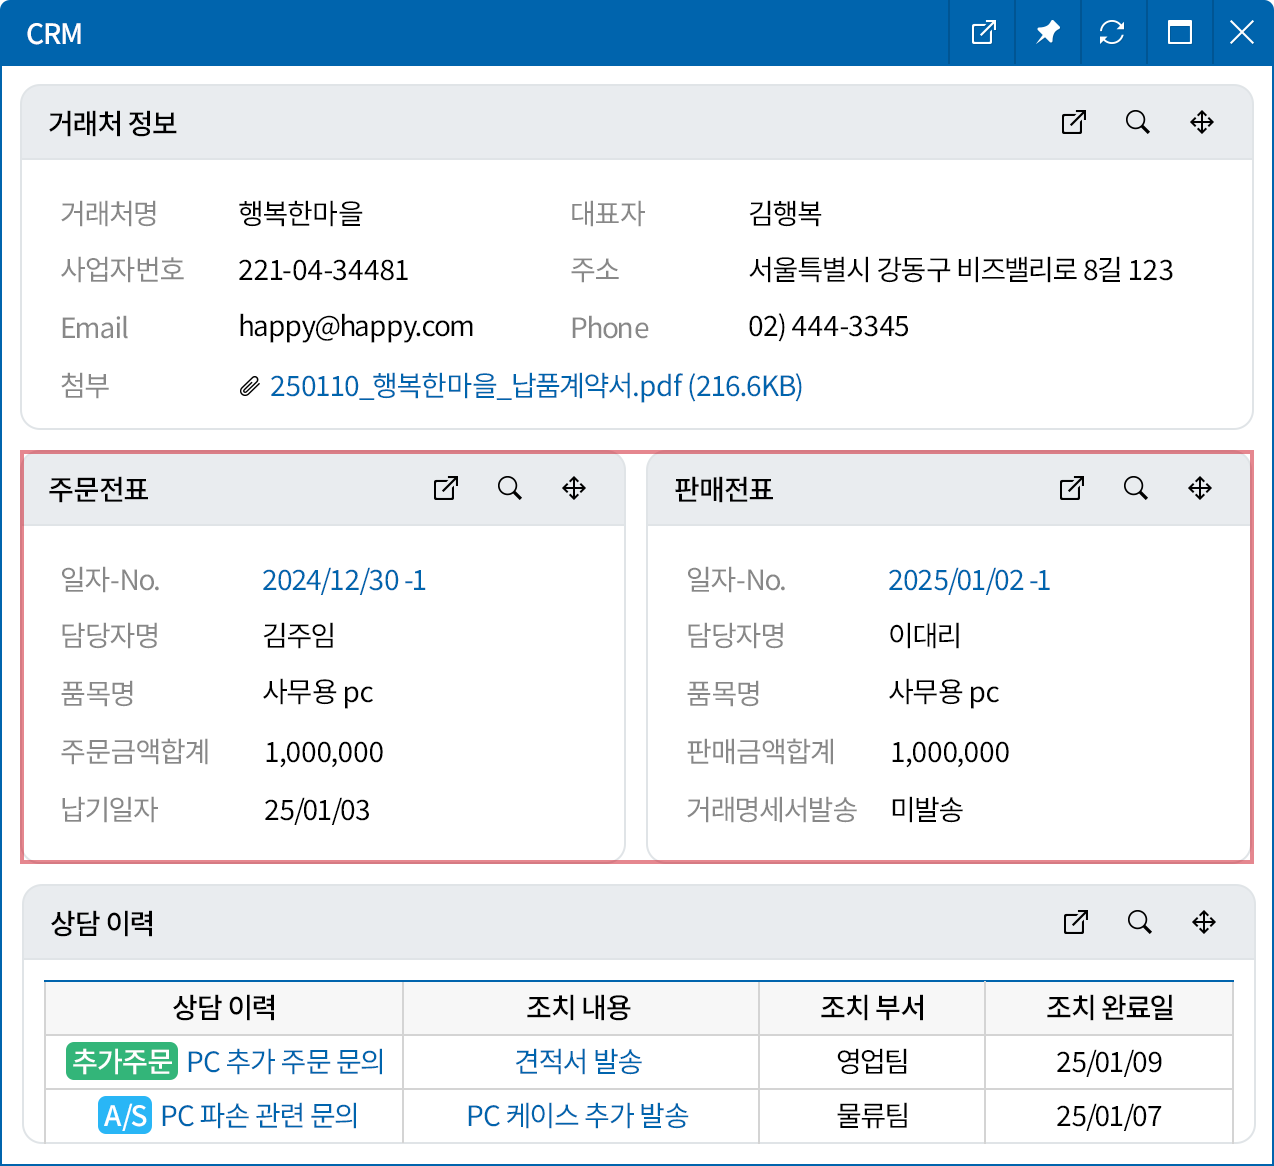This screenshot has width=1274, height=1166.
Task: Open the 견적서 발송 action detail
Action: click(x=578, y=1062)
